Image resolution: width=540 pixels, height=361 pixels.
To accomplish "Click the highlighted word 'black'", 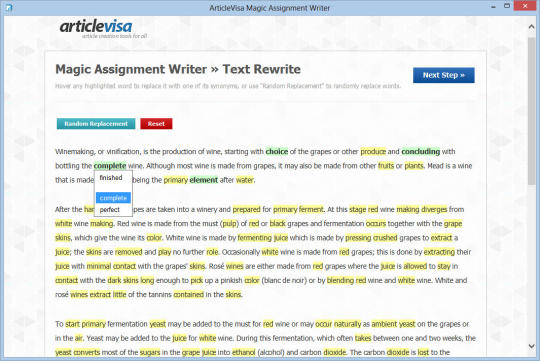I will tap(278, 224).
